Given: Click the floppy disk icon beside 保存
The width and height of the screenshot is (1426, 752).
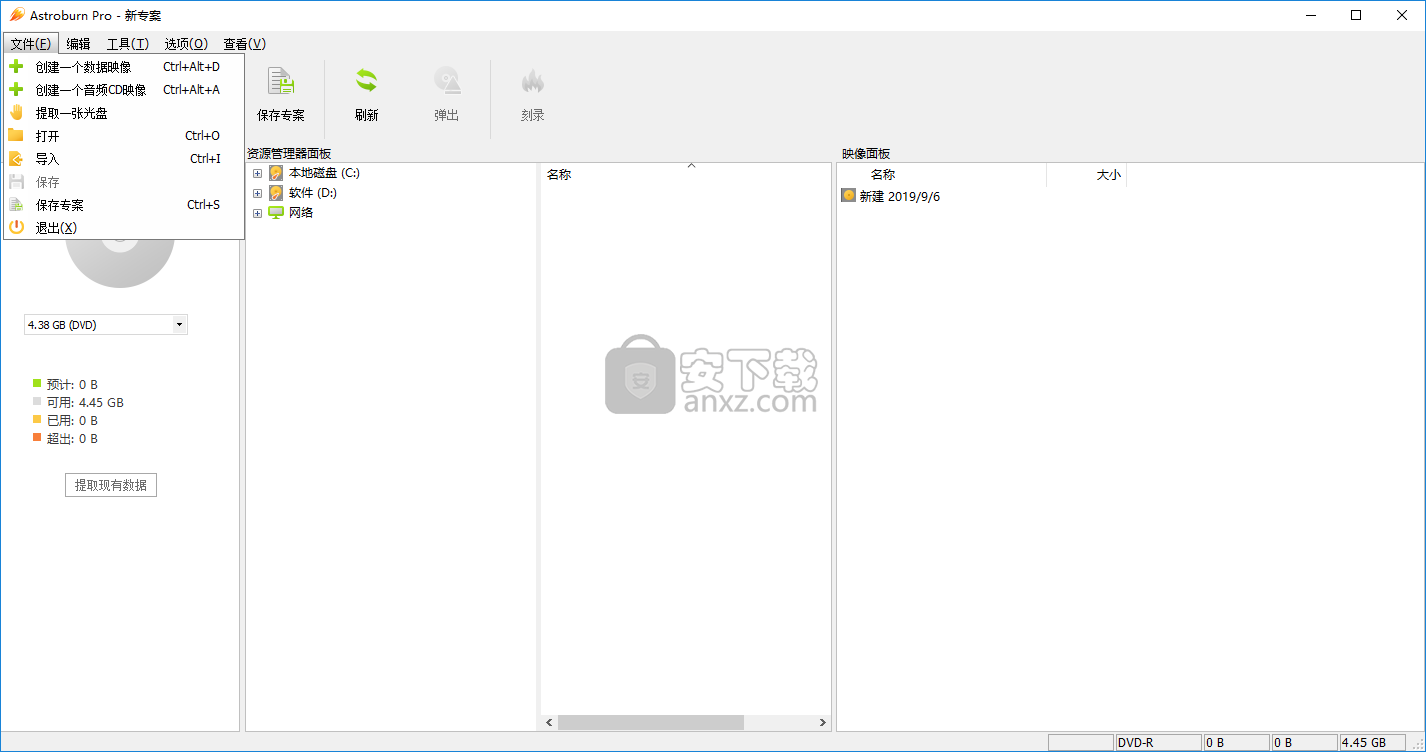Looking at the screenshot, I should [16, 182].
